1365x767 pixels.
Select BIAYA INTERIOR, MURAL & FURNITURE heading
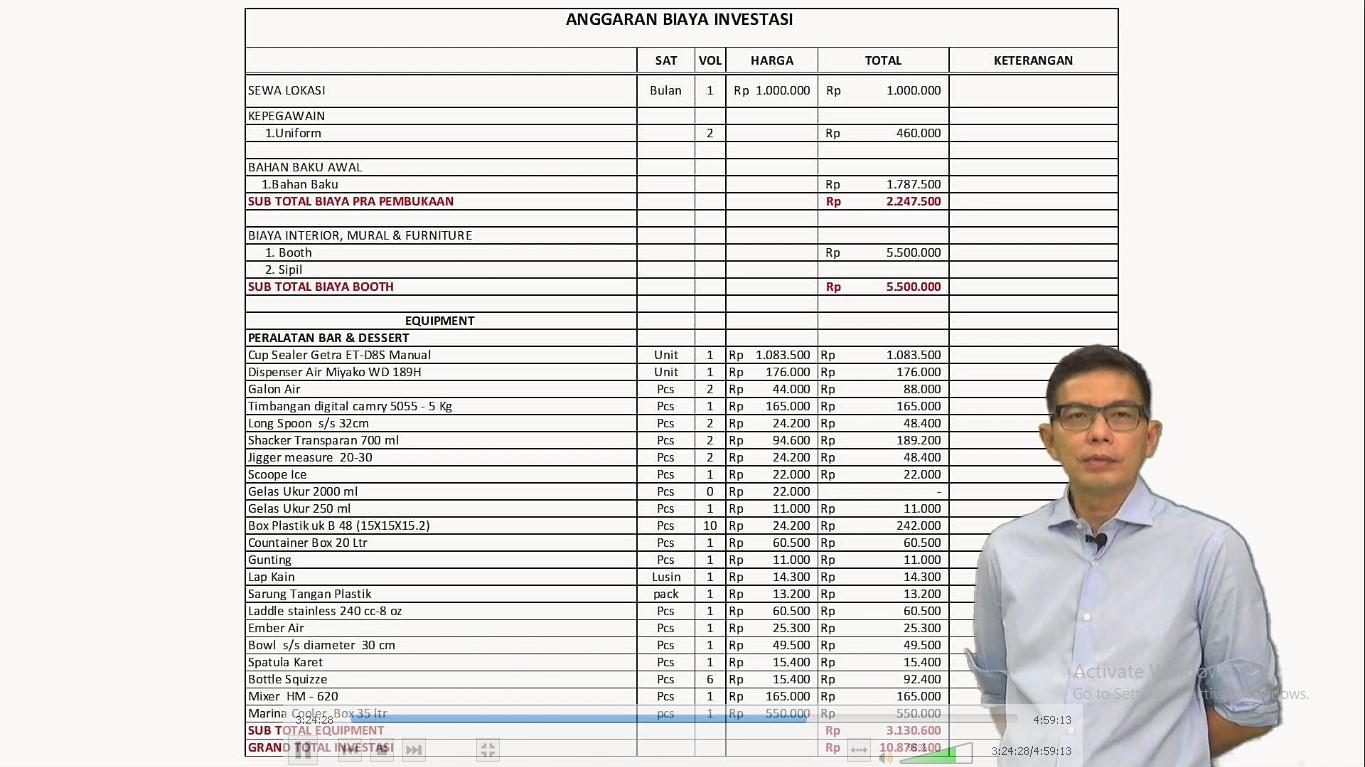[360, 235]
